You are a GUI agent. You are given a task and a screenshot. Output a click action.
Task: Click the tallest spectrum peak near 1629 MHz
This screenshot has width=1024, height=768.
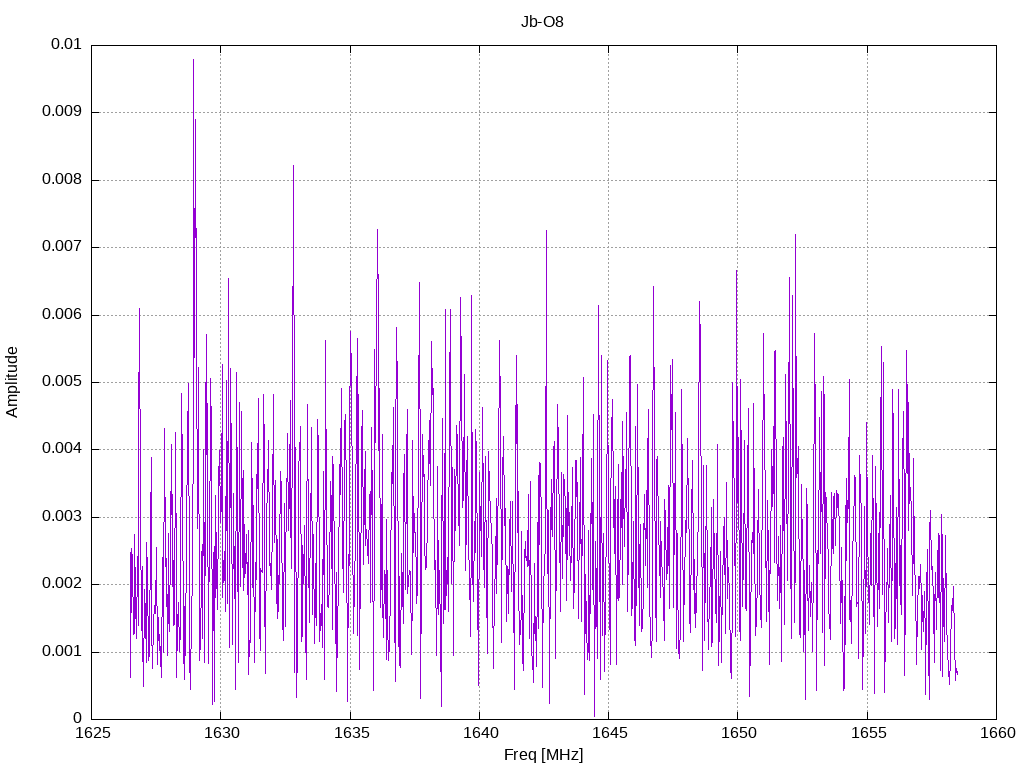(x=193, y=60)
